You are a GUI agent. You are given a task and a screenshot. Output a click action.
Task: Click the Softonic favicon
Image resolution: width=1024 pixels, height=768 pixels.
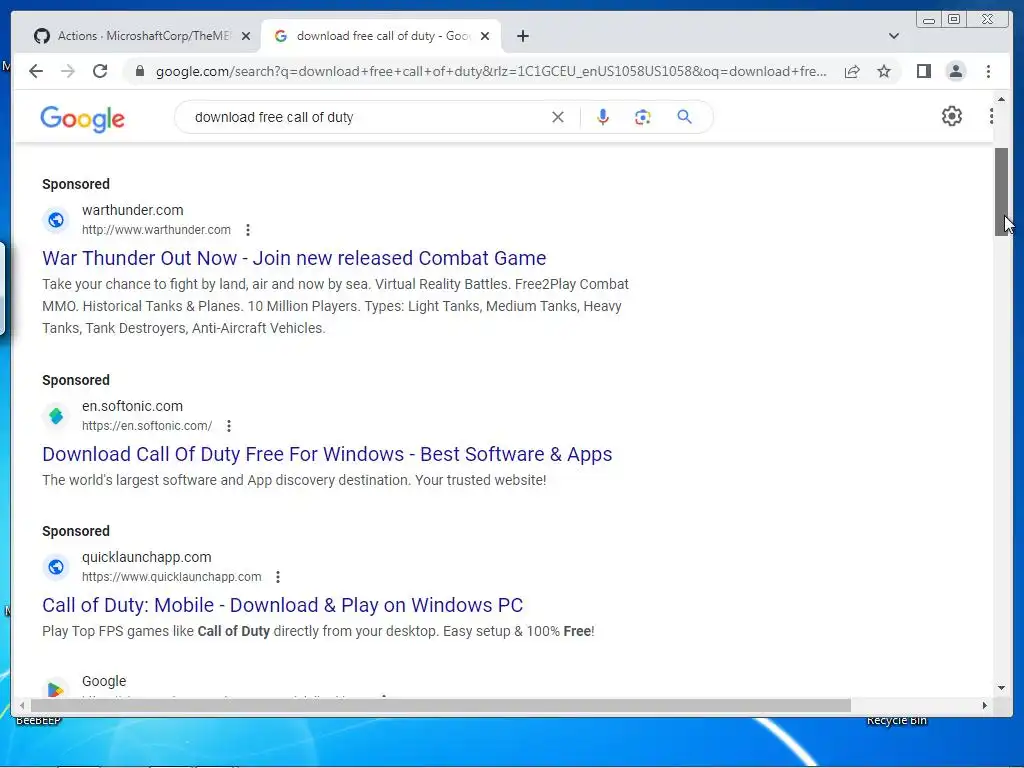(x=56, y=416)
